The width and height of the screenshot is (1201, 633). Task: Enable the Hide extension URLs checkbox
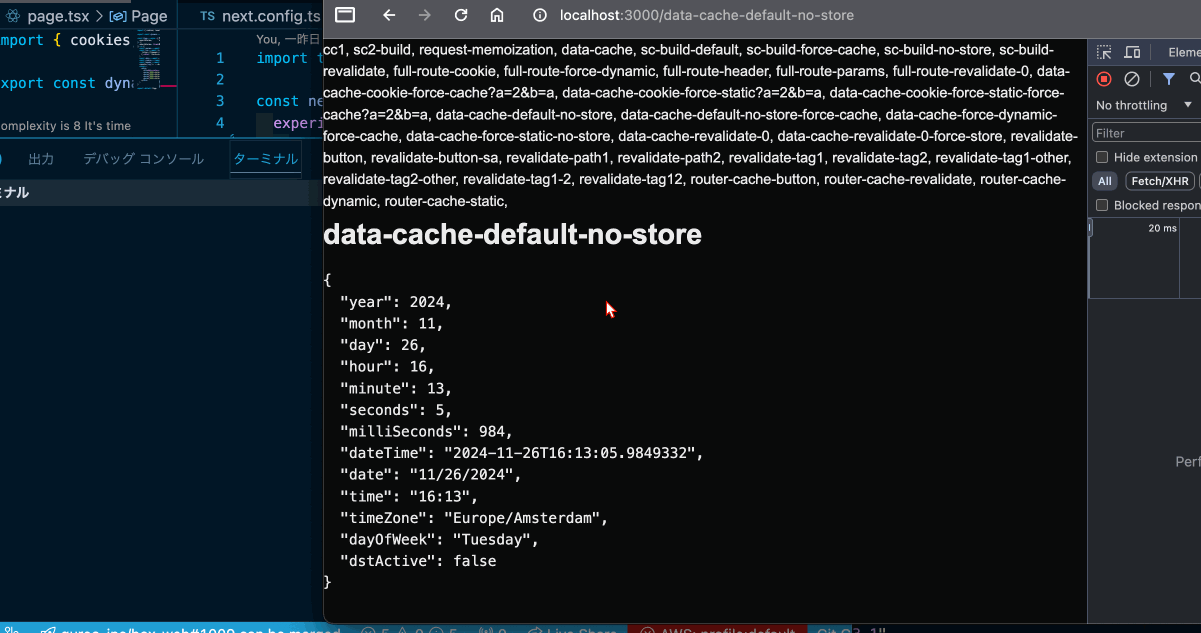click(x=1102, y=157)
